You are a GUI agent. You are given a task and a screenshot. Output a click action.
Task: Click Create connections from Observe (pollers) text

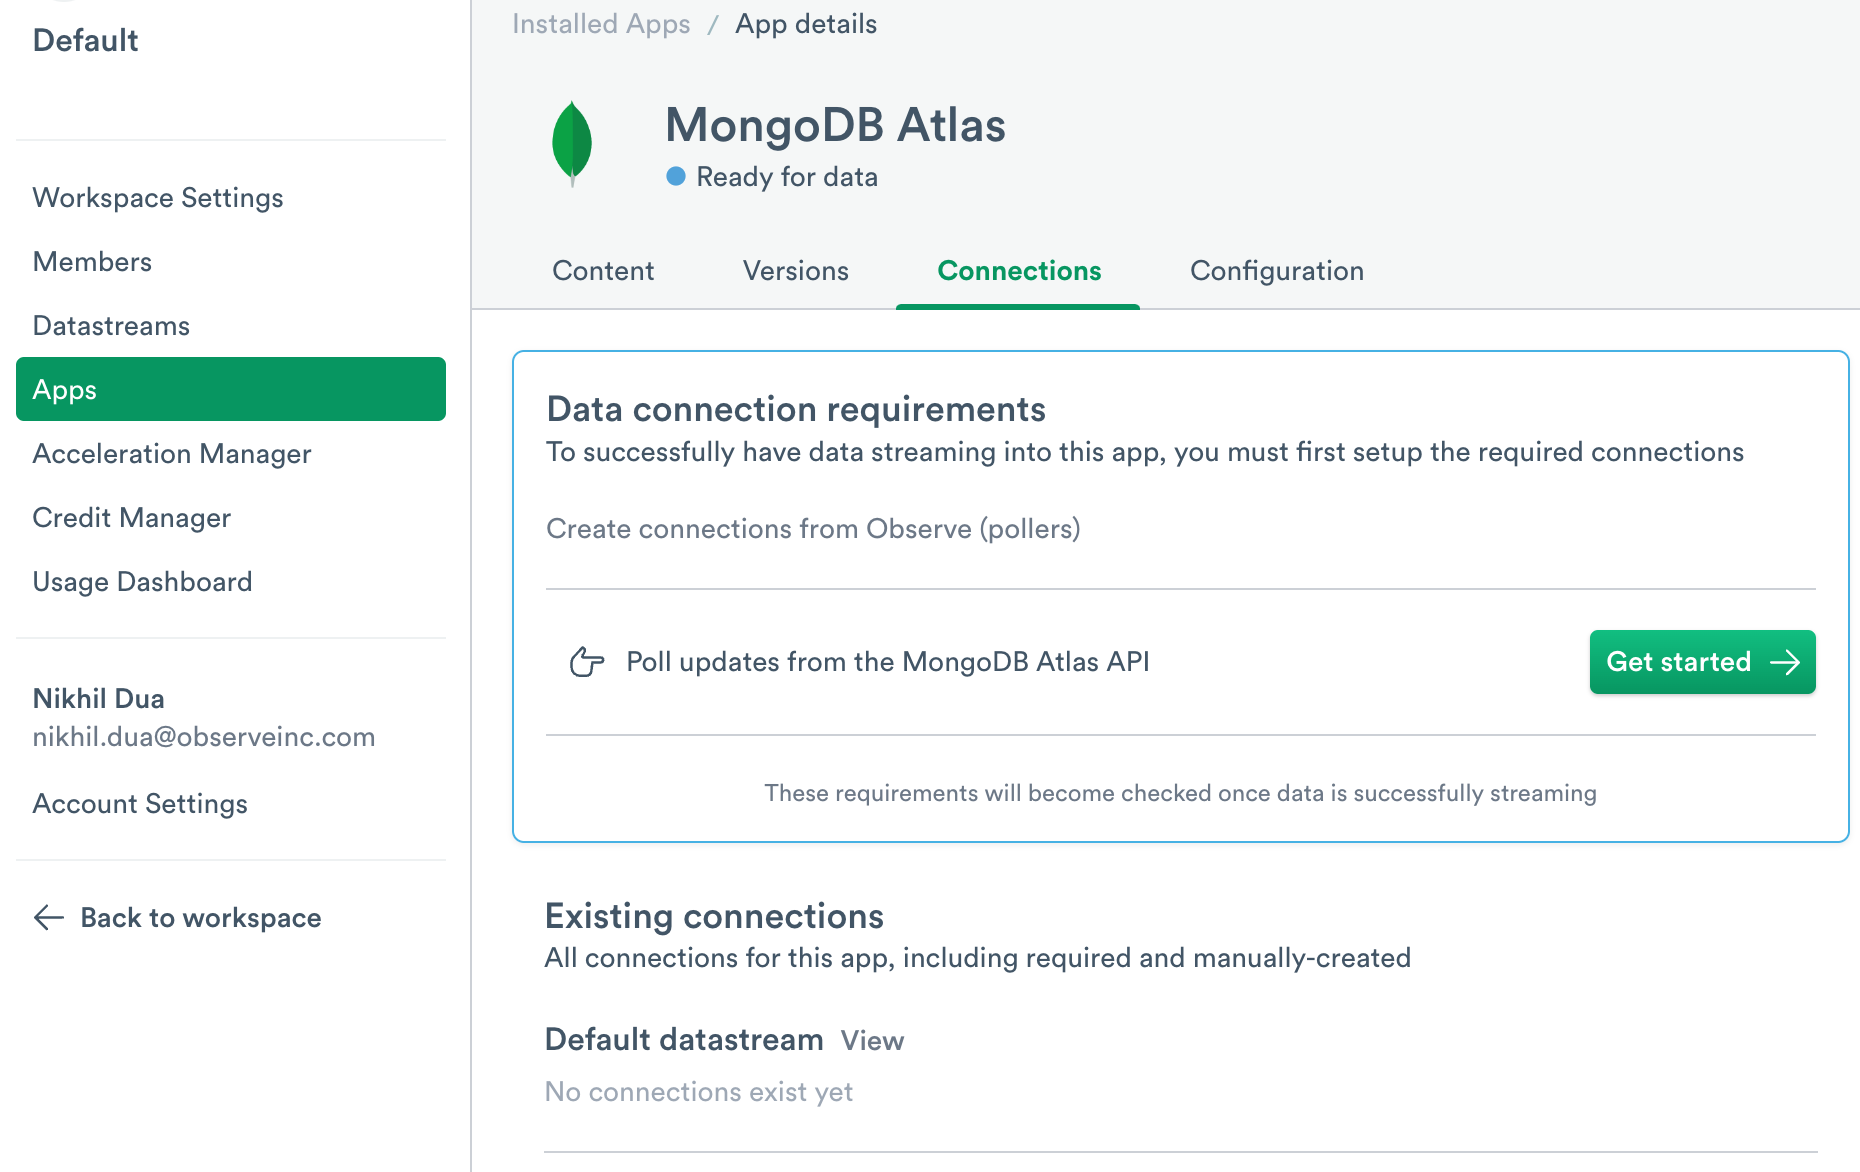[x=813, y=529]
